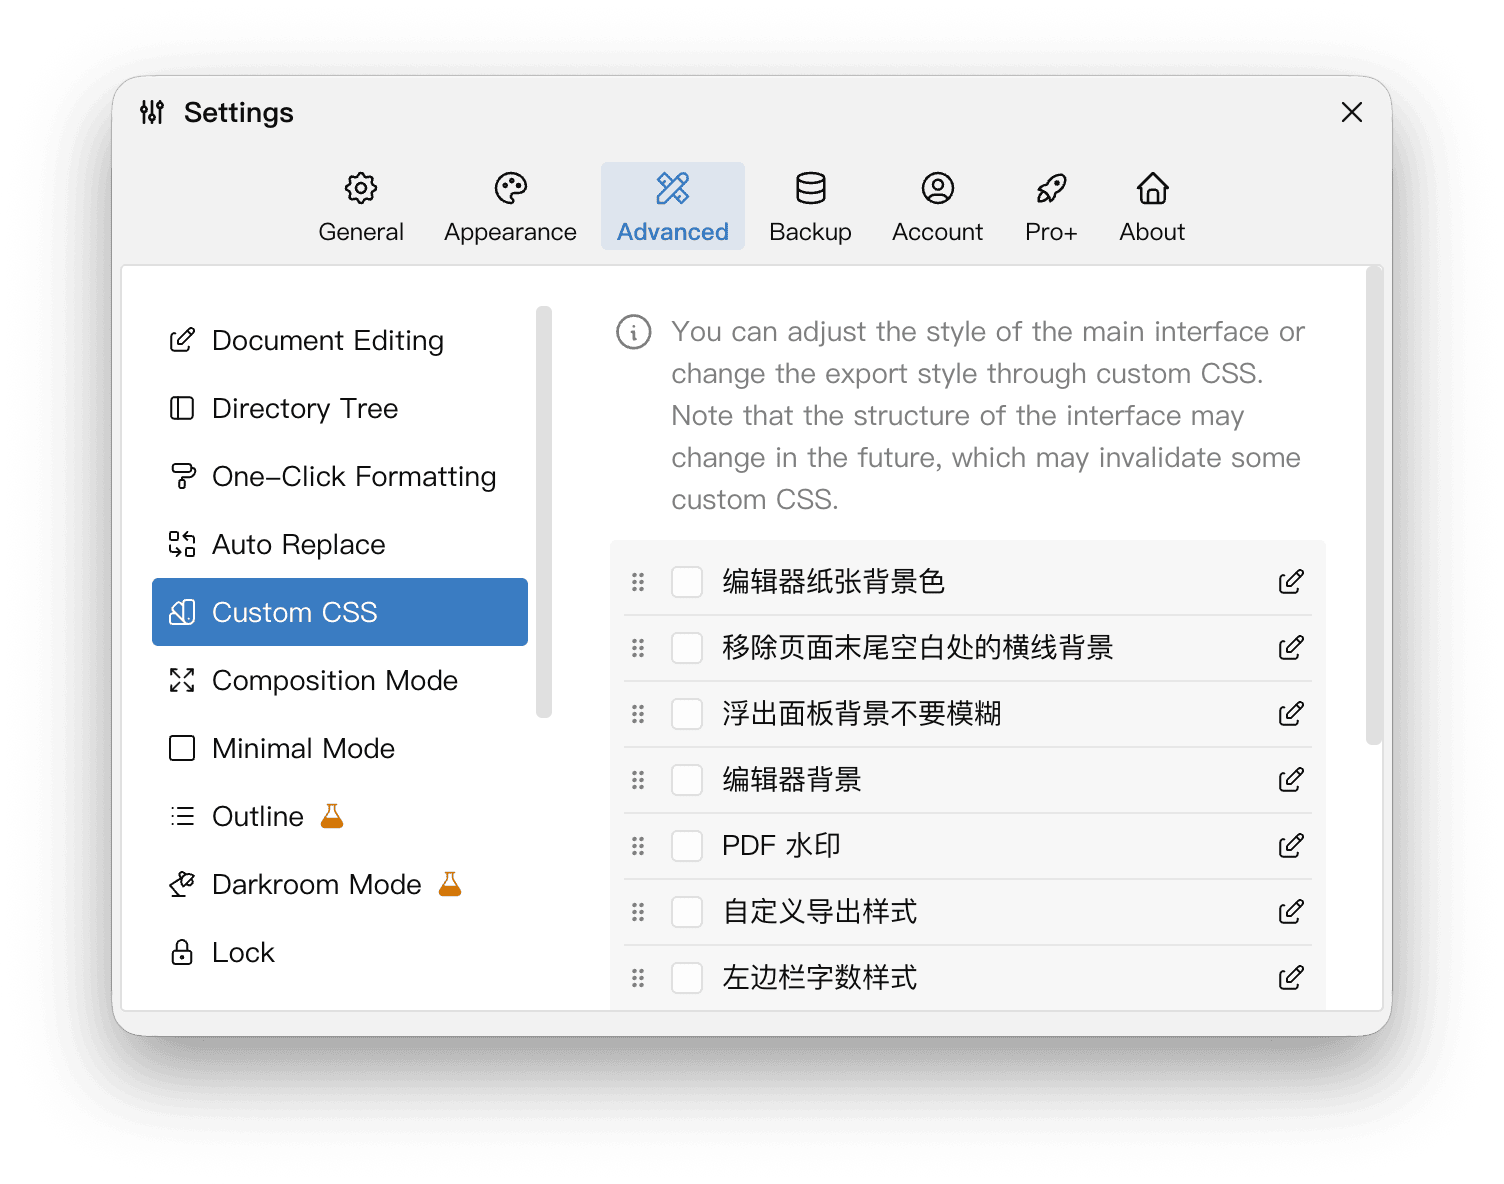The image size is (1504, 1184).
Task: Select Auto Replace in sidebar
Action: pyautogui.click(x=340, y=544)
